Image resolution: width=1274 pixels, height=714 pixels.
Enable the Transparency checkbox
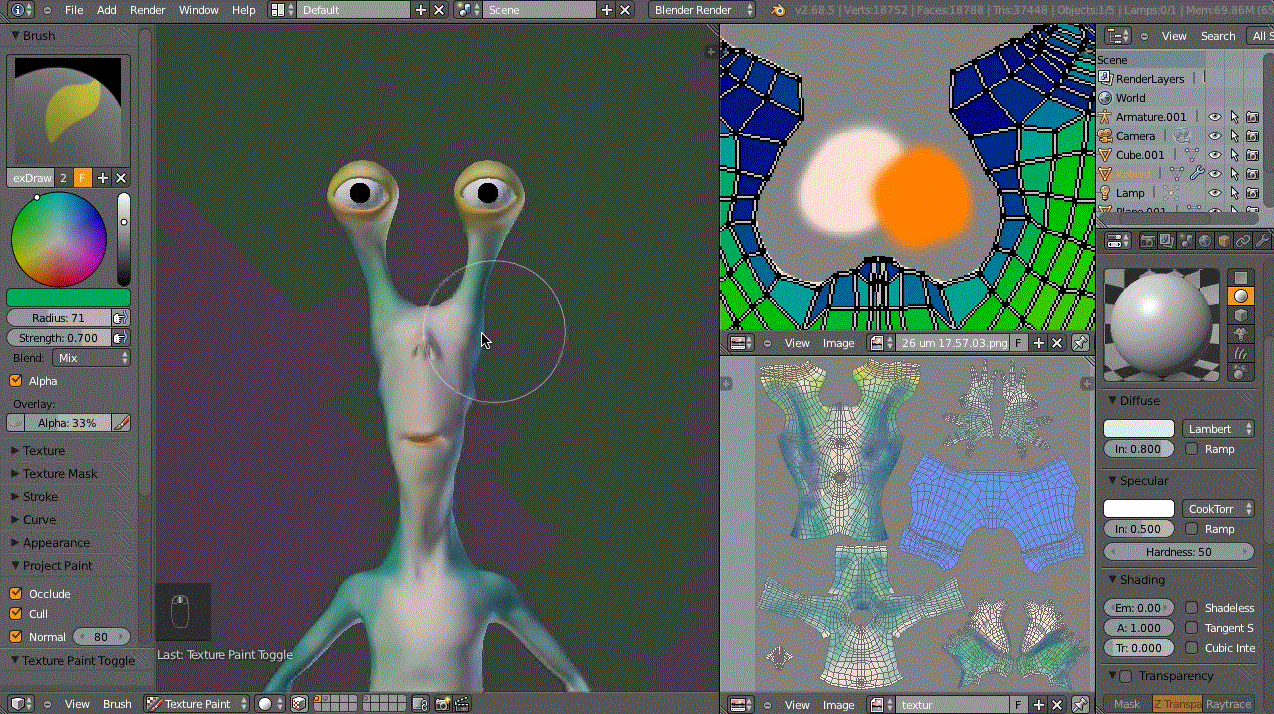1125,676
